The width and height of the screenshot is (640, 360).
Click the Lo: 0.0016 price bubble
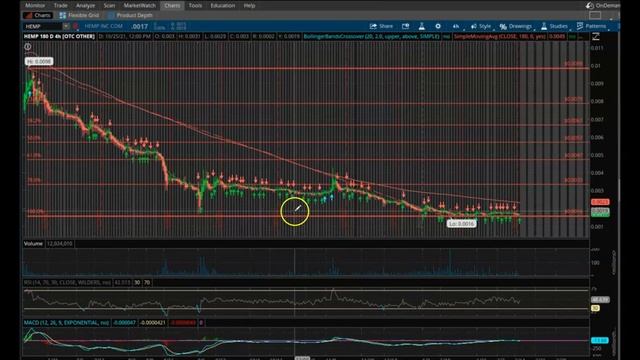pos(462,224)
